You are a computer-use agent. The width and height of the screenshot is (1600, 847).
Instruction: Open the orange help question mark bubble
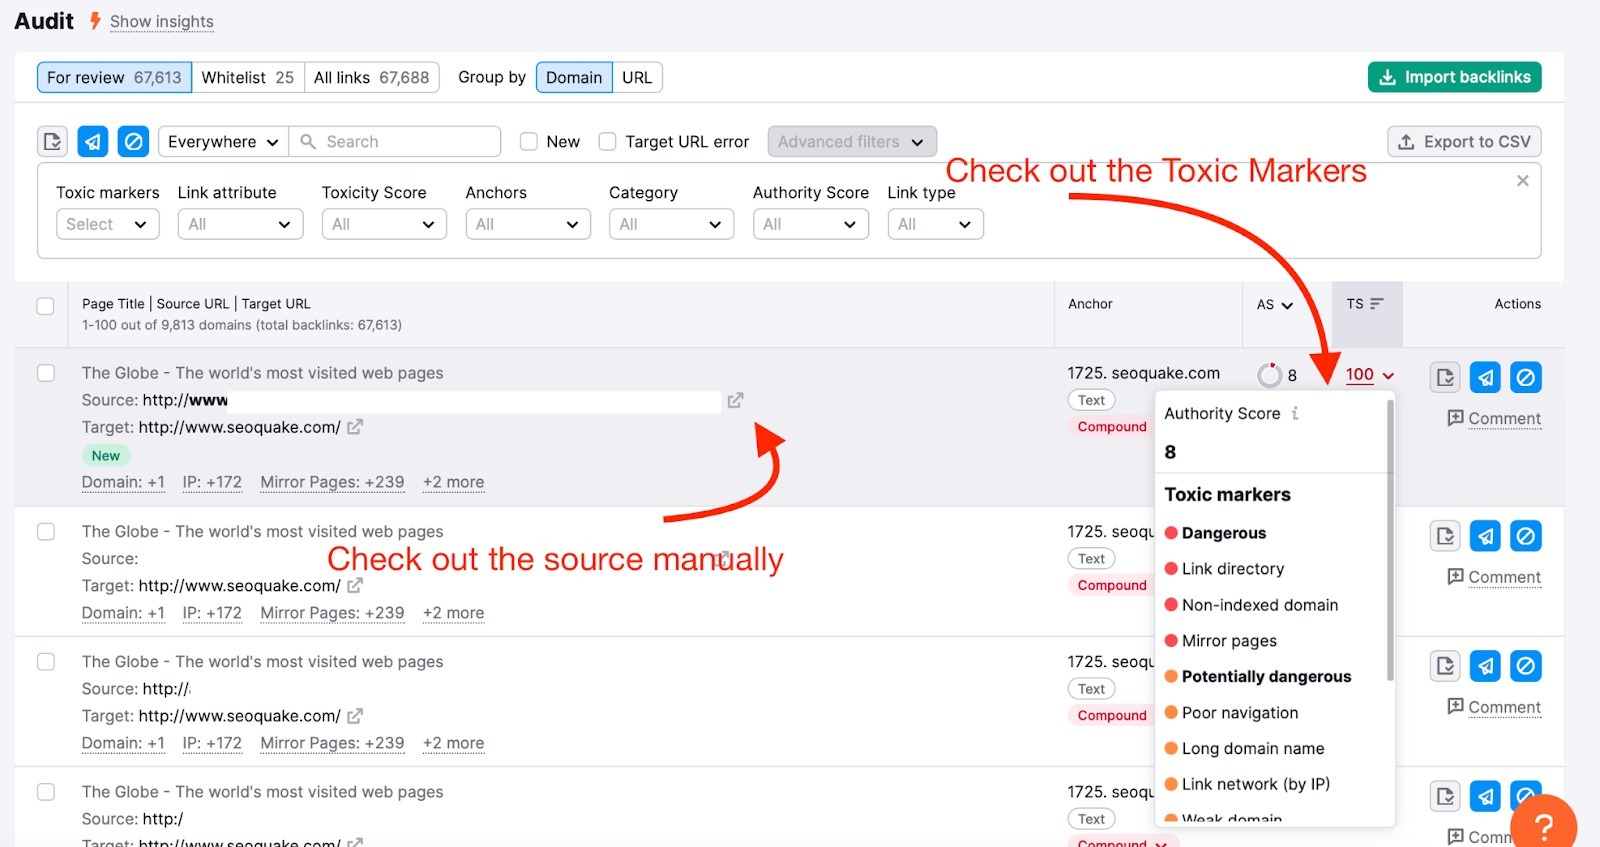click(x=1544, y=825)
